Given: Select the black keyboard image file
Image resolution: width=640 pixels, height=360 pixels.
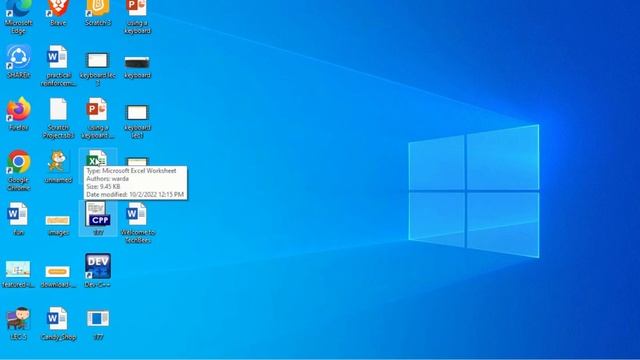Looking at the screenshot, I should (x=137, y=62).
